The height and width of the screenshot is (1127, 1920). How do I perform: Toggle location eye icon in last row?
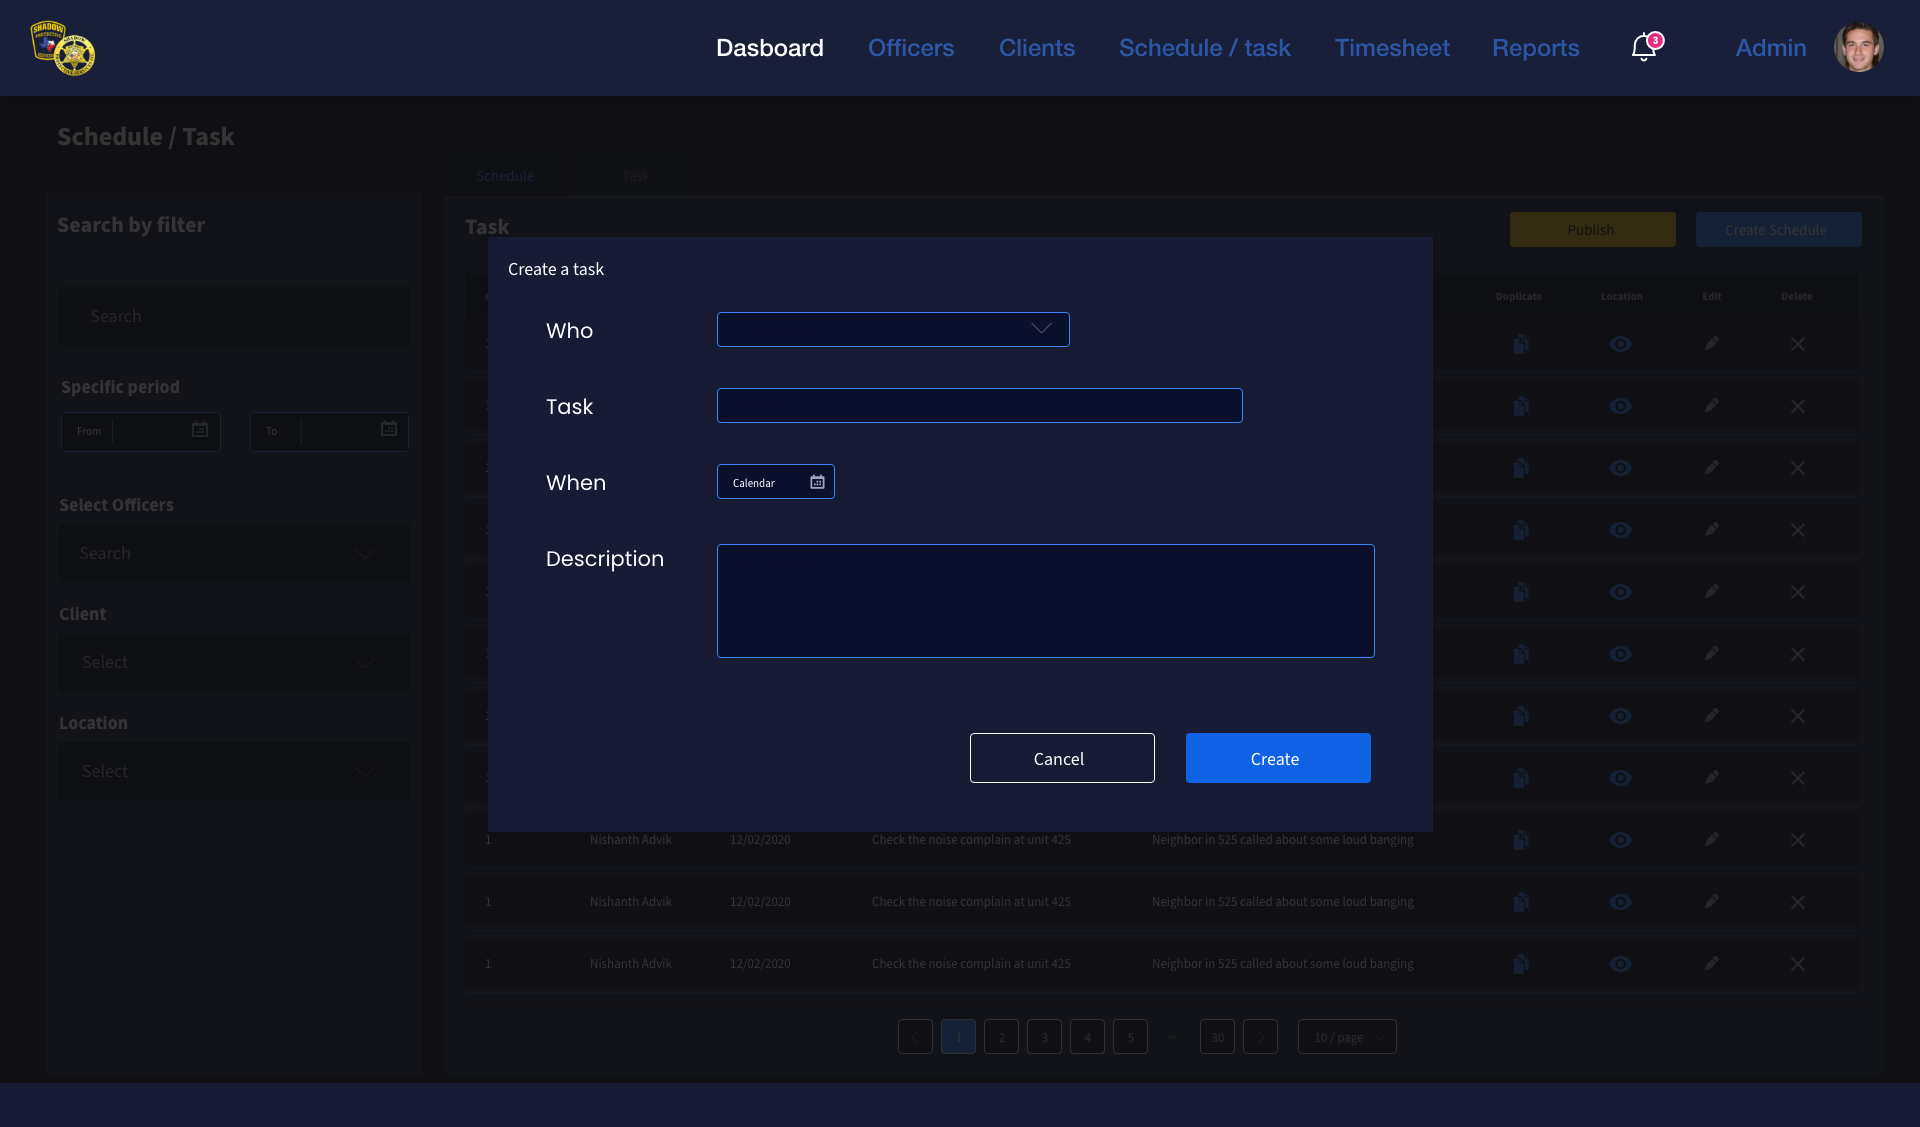[x=1620, y=964]
